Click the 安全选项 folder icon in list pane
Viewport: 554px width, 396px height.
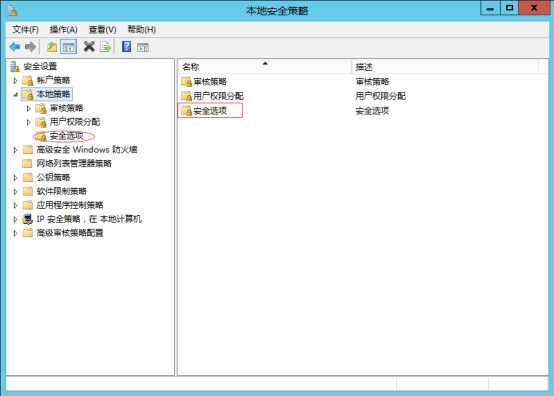(x=186, y=111)
